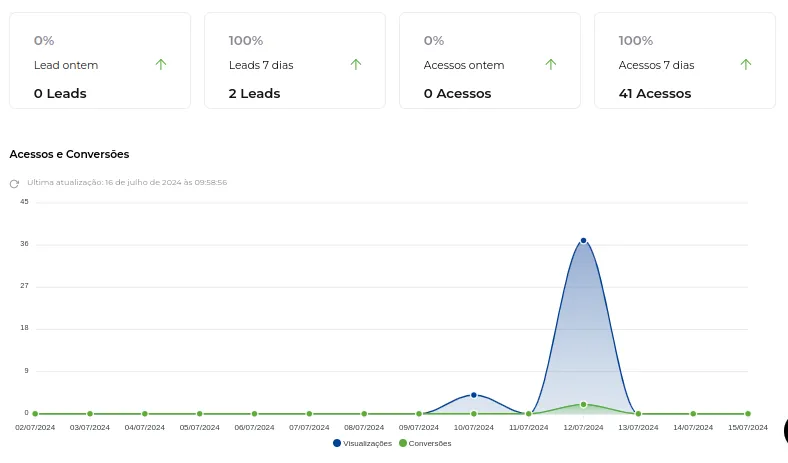Viewport: 788px width, 463px height.
Task: Select the blue data point on 10/07/2024
Action: pyautogui.click(x=474, y=395)
